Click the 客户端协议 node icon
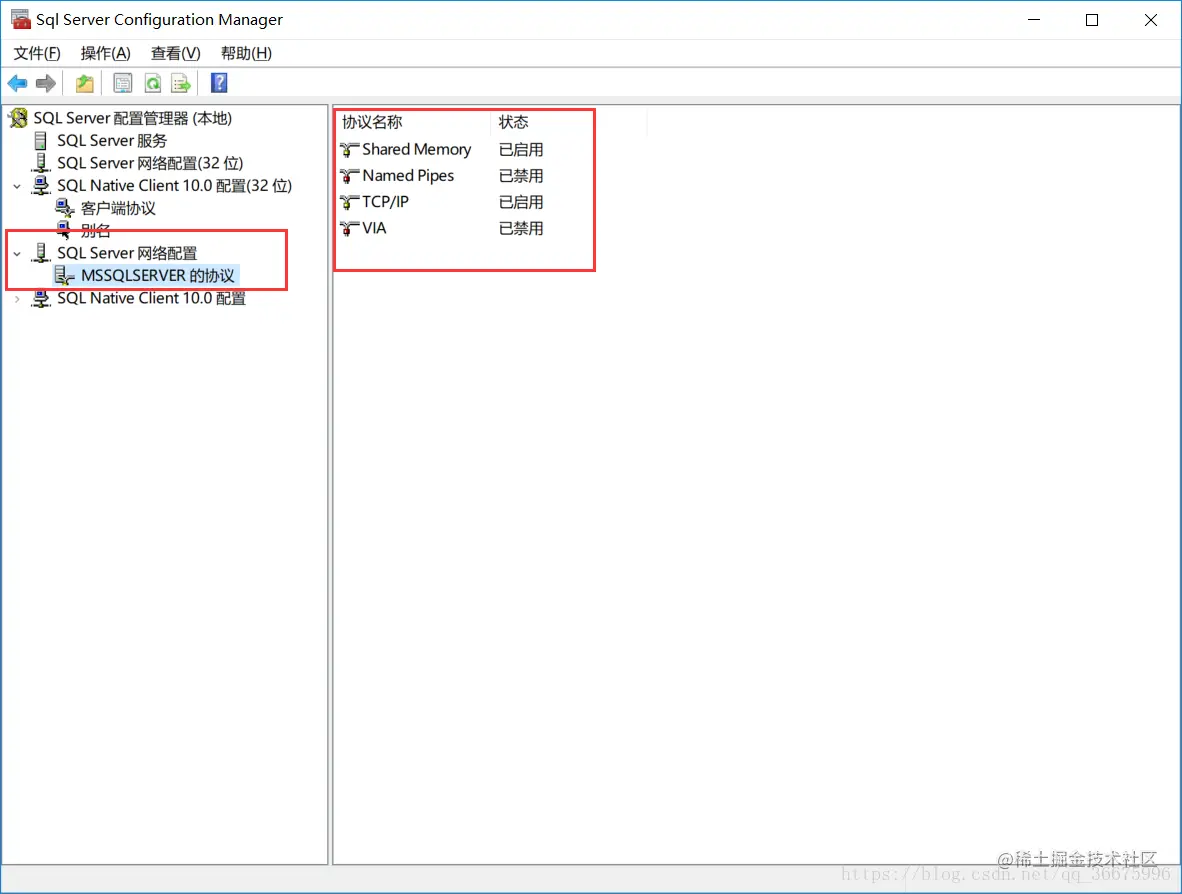 tap(65, 208)
